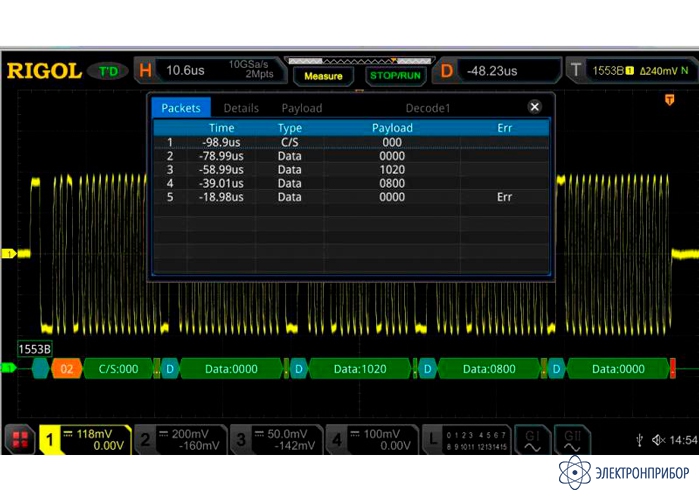This screenshot has width=699, height=500.
Task: Click the Data:0800 decode segment
Action: coord(489,369)
